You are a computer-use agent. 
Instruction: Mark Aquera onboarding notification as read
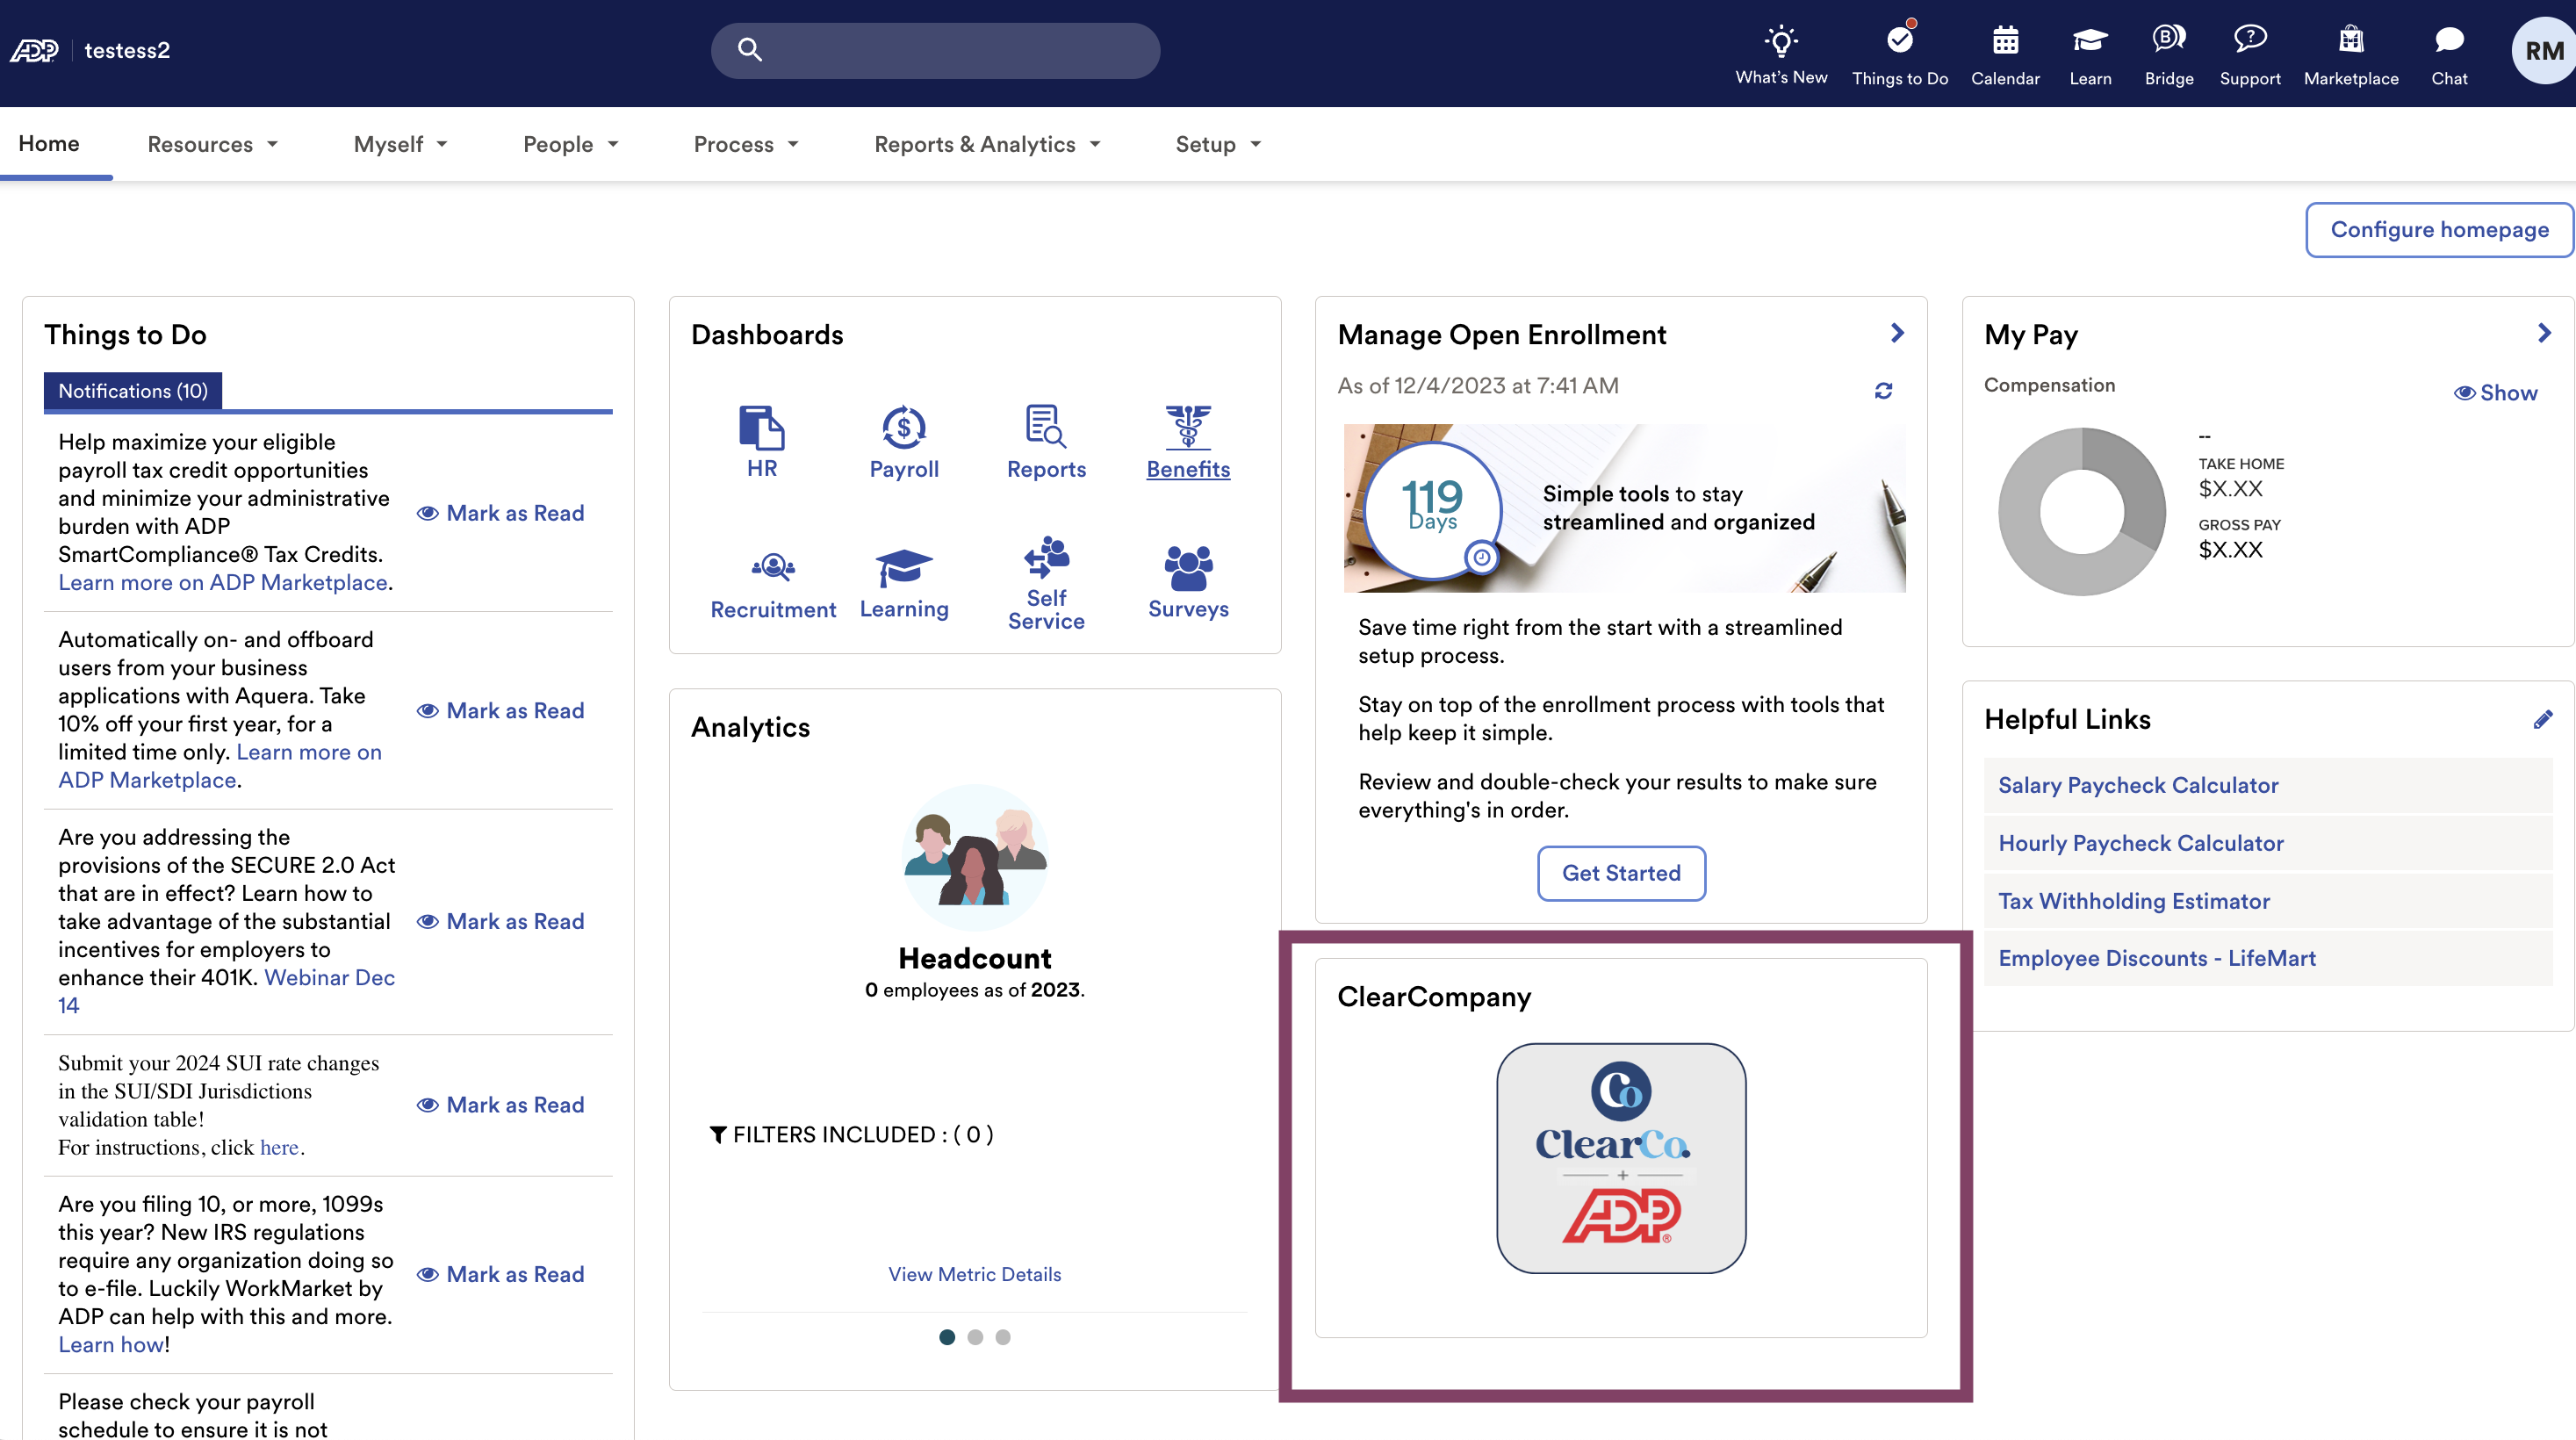tap(501, 711)
